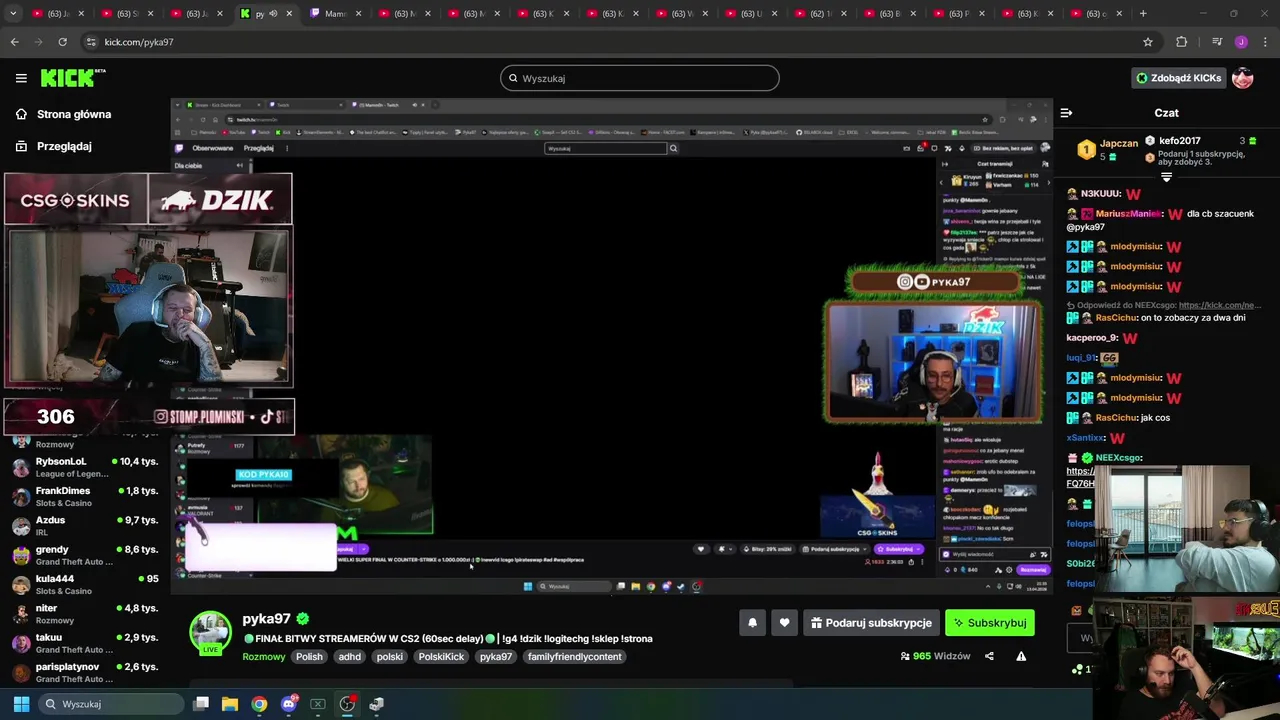Select the pyka97 tag
The width and height of the screenshot is (1280, 720).
click(495, 657)
